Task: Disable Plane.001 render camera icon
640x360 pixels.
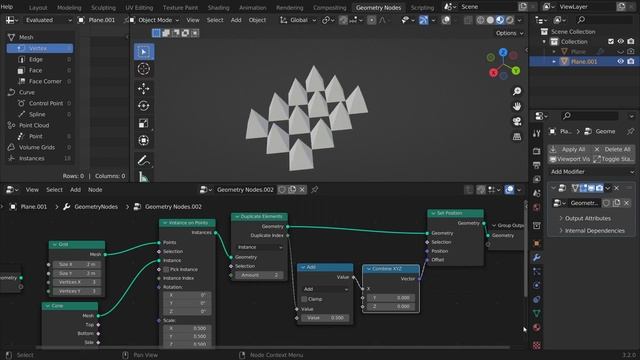Action: [631, 62]
